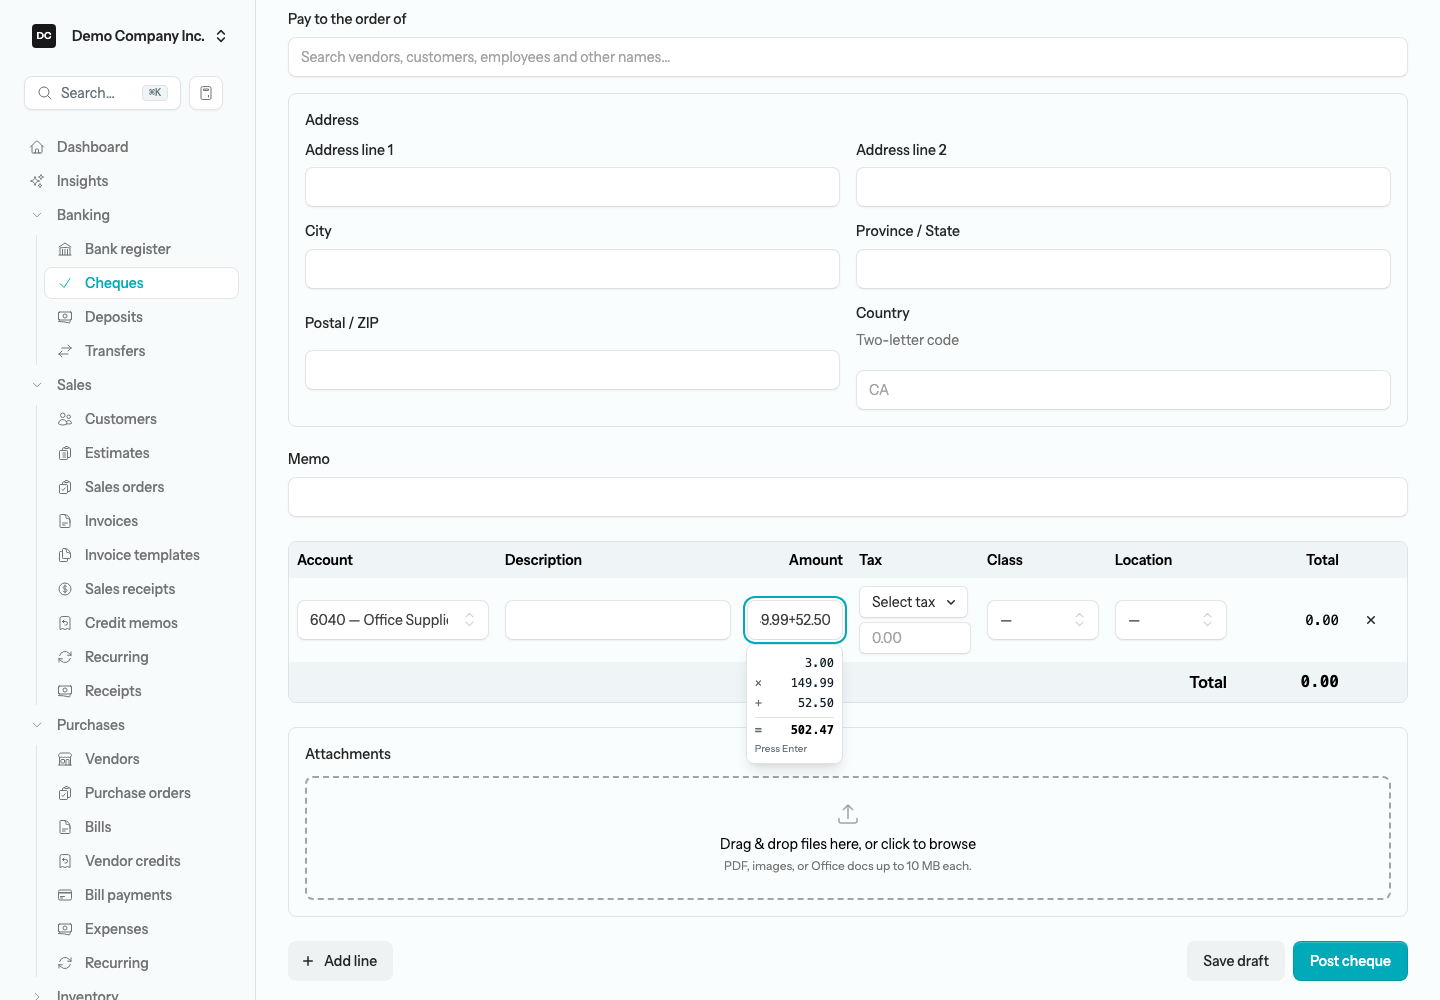Collapse the Sales section

coord(37,385)
